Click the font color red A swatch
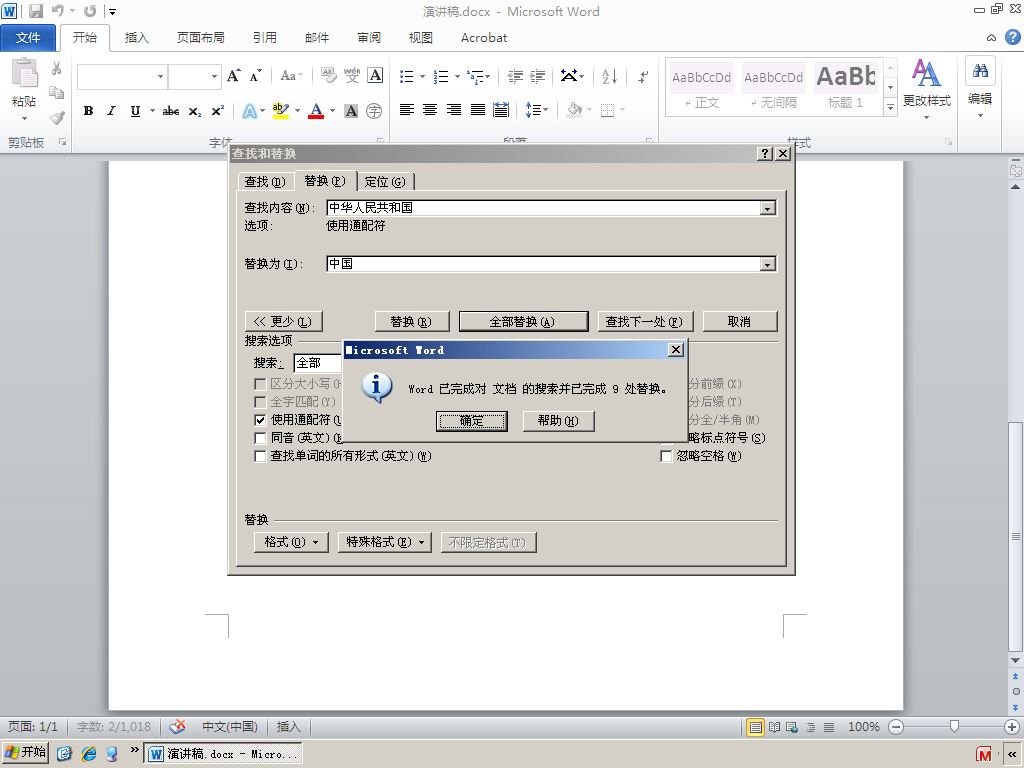This screenshot has height=768, width=1024. coord(316,111)
